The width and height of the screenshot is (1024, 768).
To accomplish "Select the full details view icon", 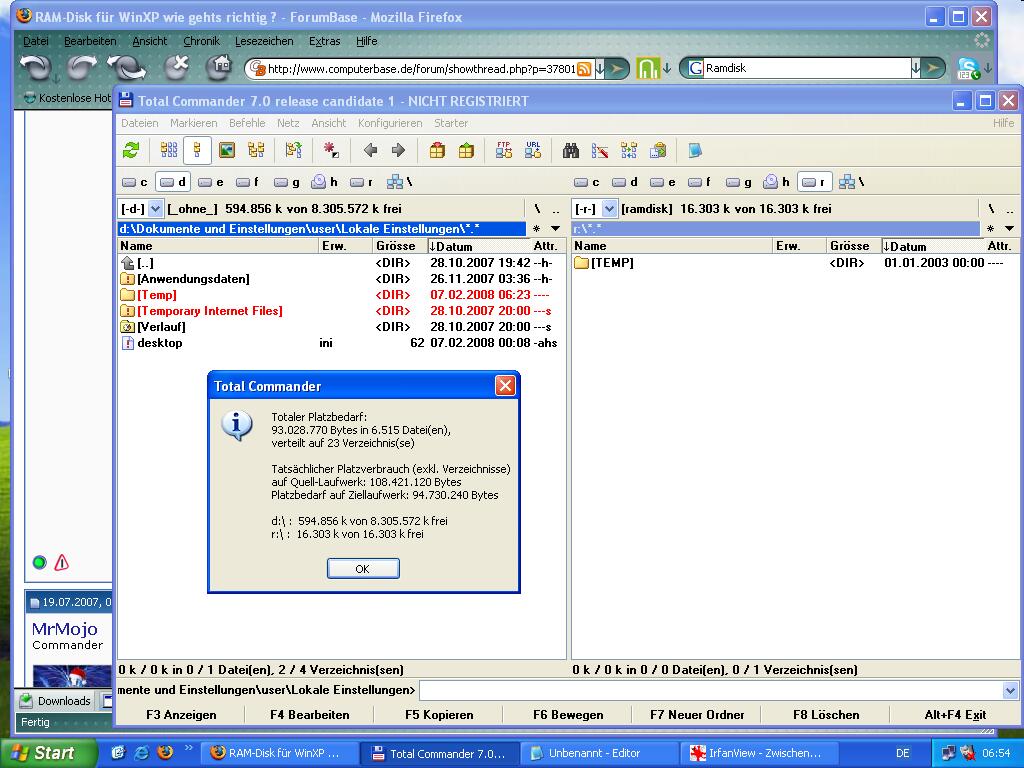I will 197,151.
